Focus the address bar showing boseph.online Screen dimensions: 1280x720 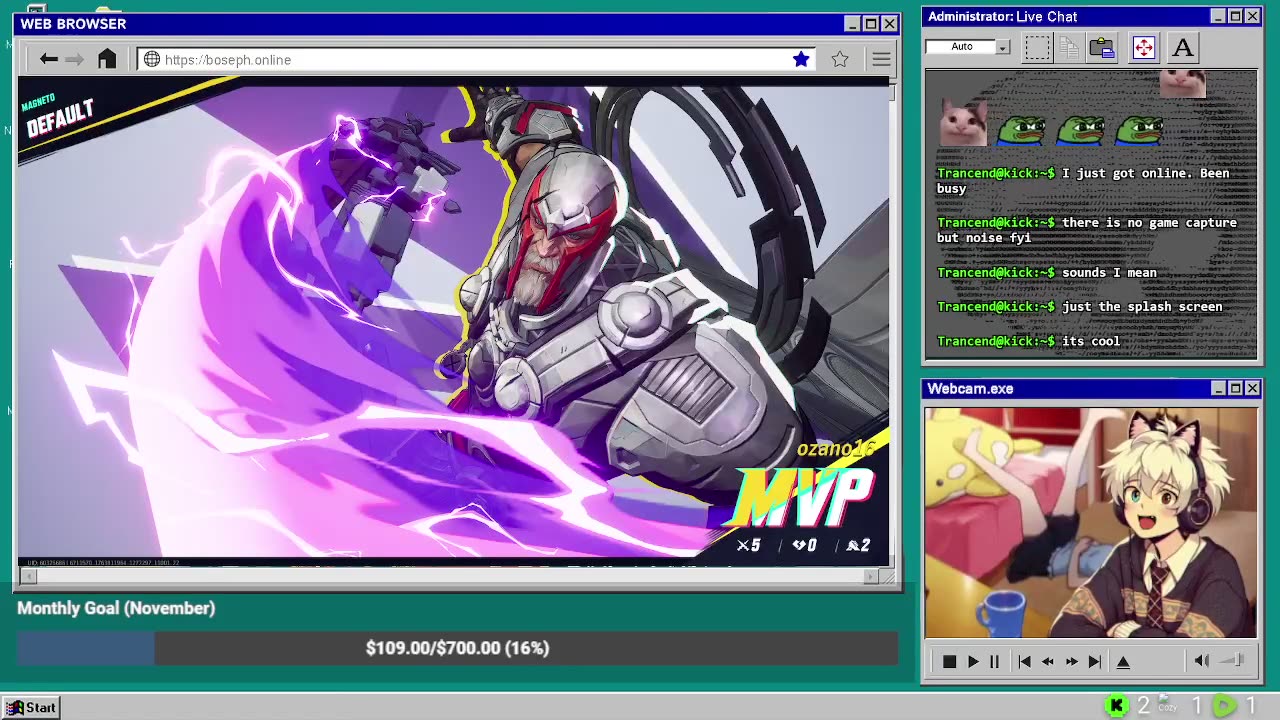476,60
